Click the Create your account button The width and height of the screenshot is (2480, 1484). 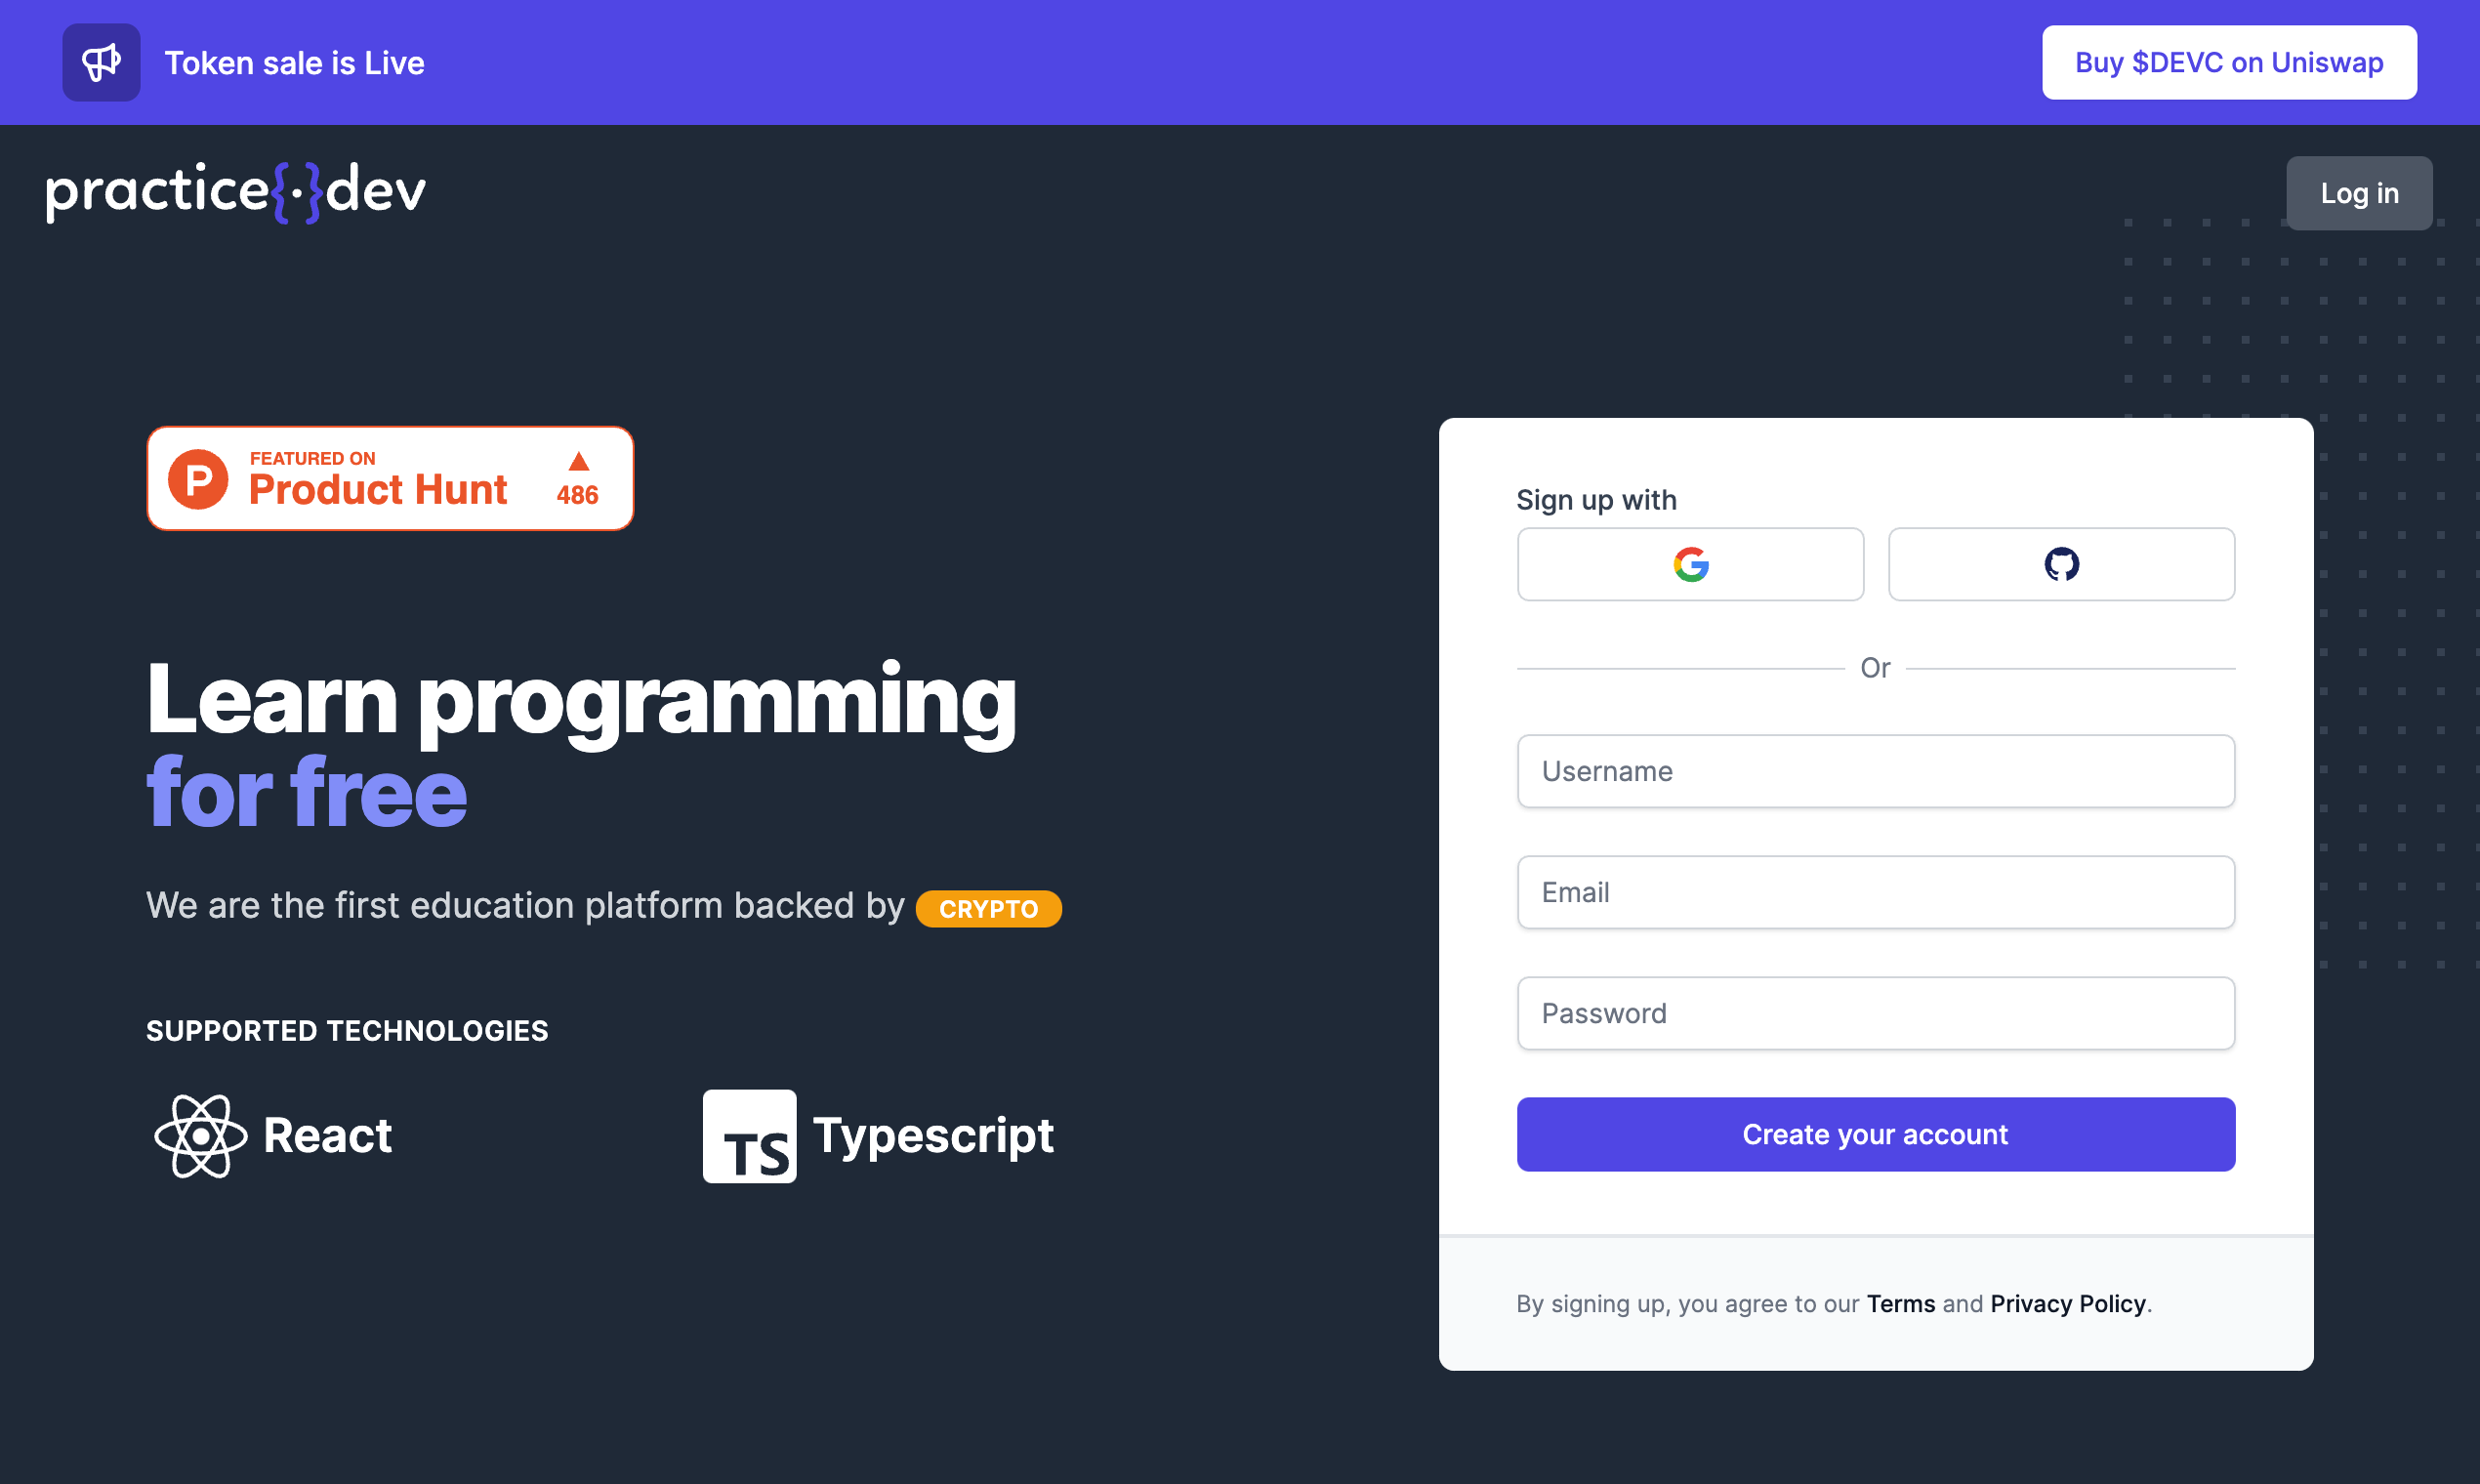(1874, 1134)
